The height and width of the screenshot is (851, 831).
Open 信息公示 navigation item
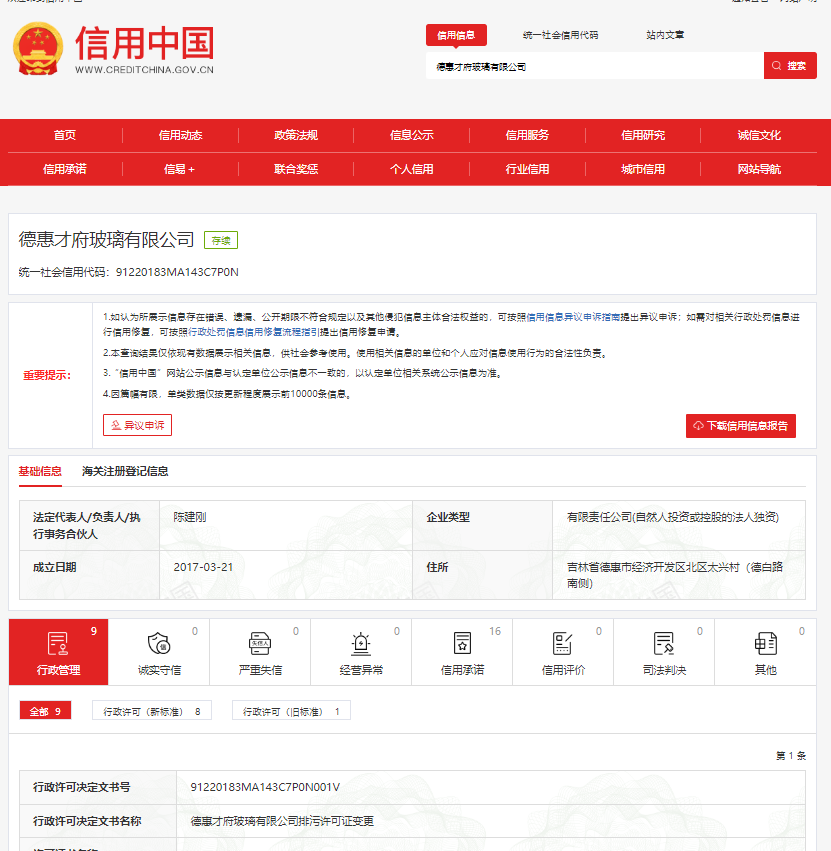pyautogui.click(x=411, y=135)
